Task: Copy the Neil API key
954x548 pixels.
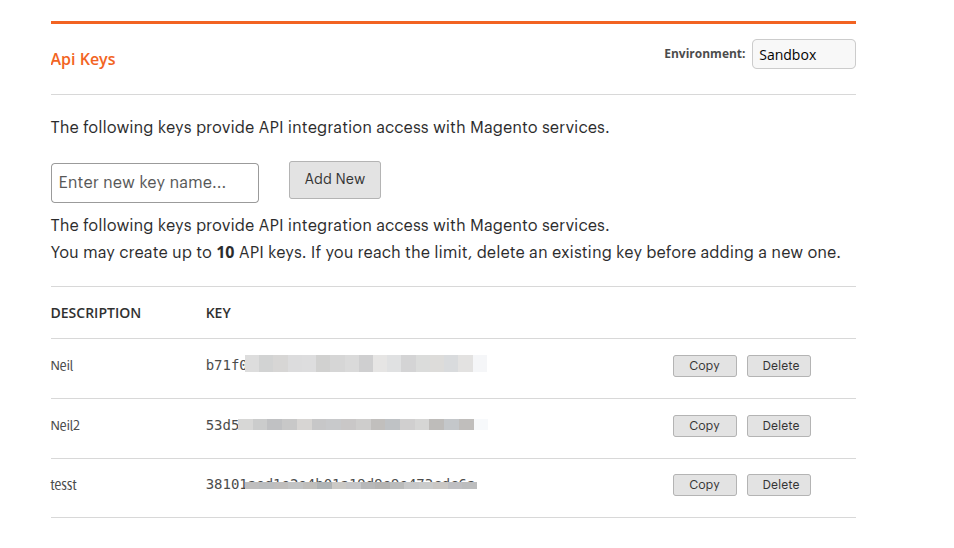Action: point(704,366)
